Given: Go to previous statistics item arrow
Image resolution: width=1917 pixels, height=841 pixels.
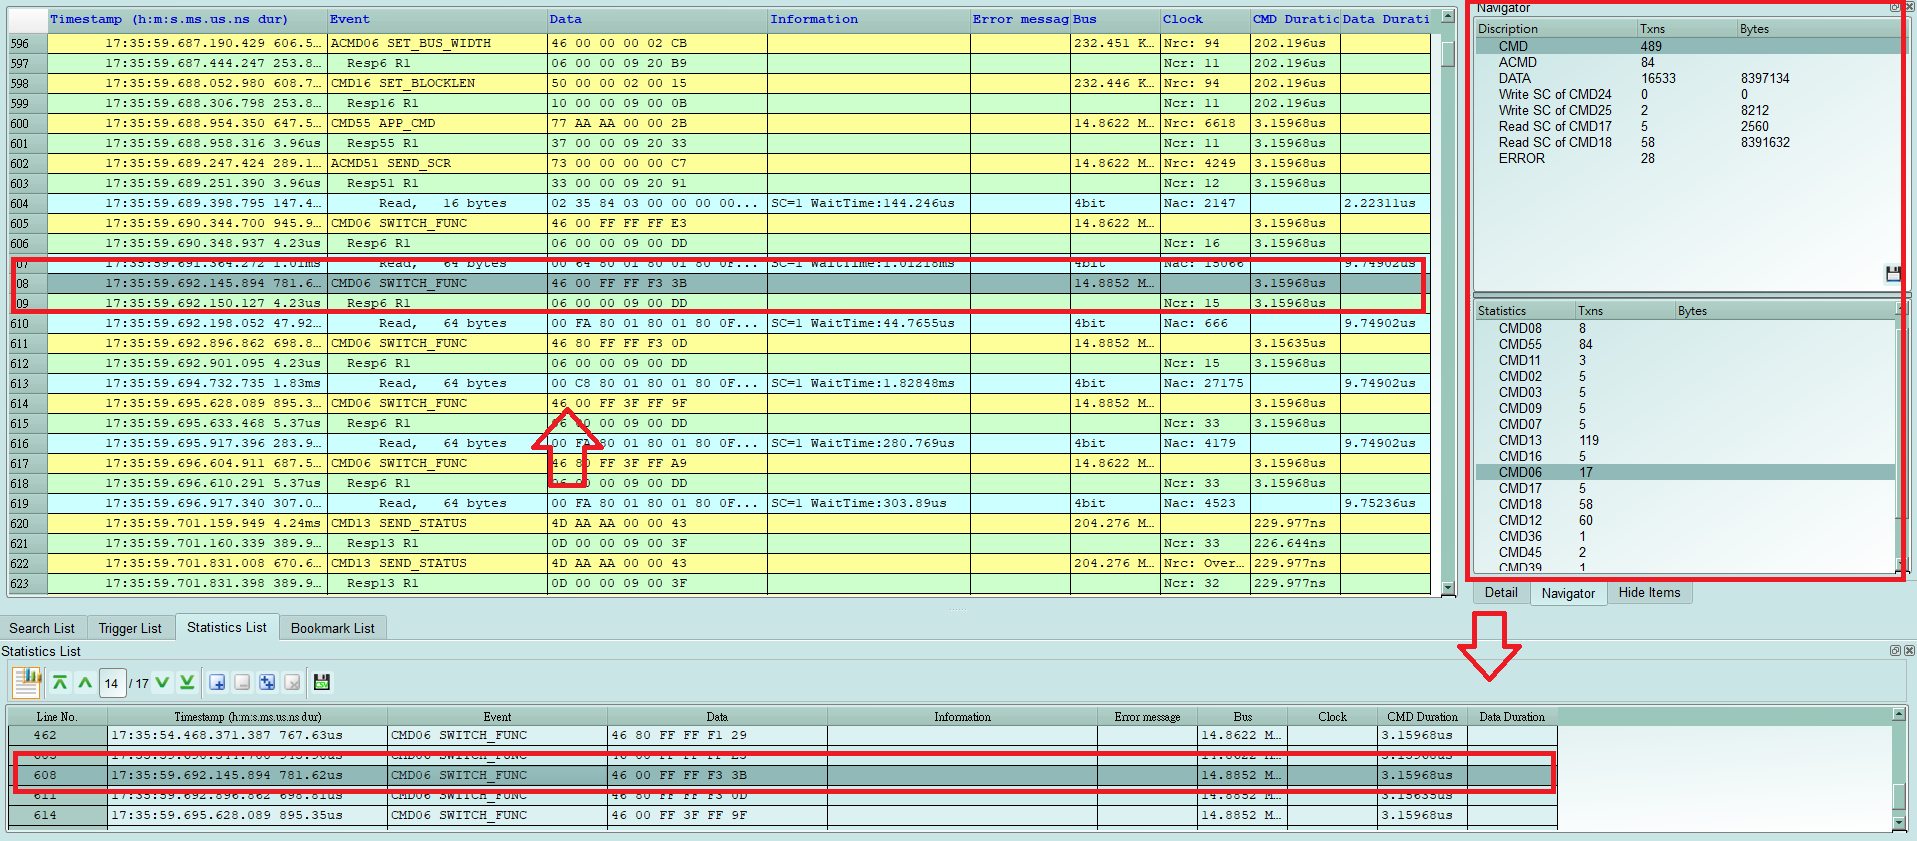Looking at the screenshot, I should [85, 682].
